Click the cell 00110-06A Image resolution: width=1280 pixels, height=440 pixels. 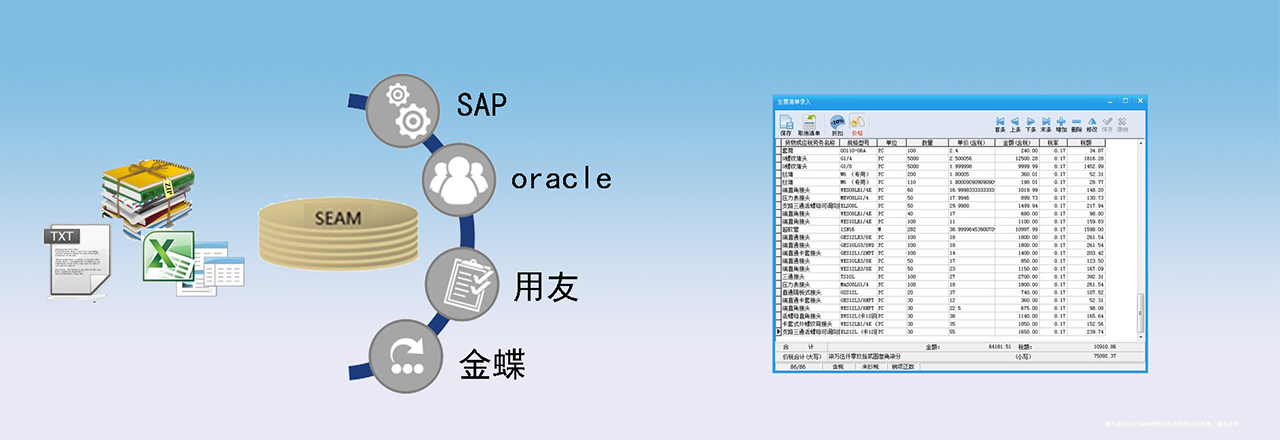858,151
